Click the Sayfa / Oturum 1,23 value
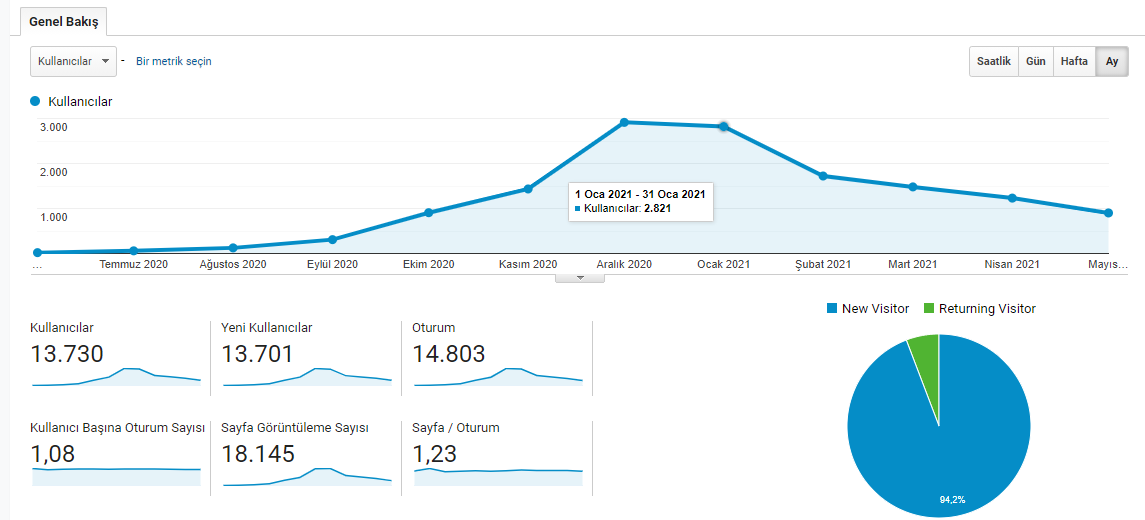 point(435,454)
